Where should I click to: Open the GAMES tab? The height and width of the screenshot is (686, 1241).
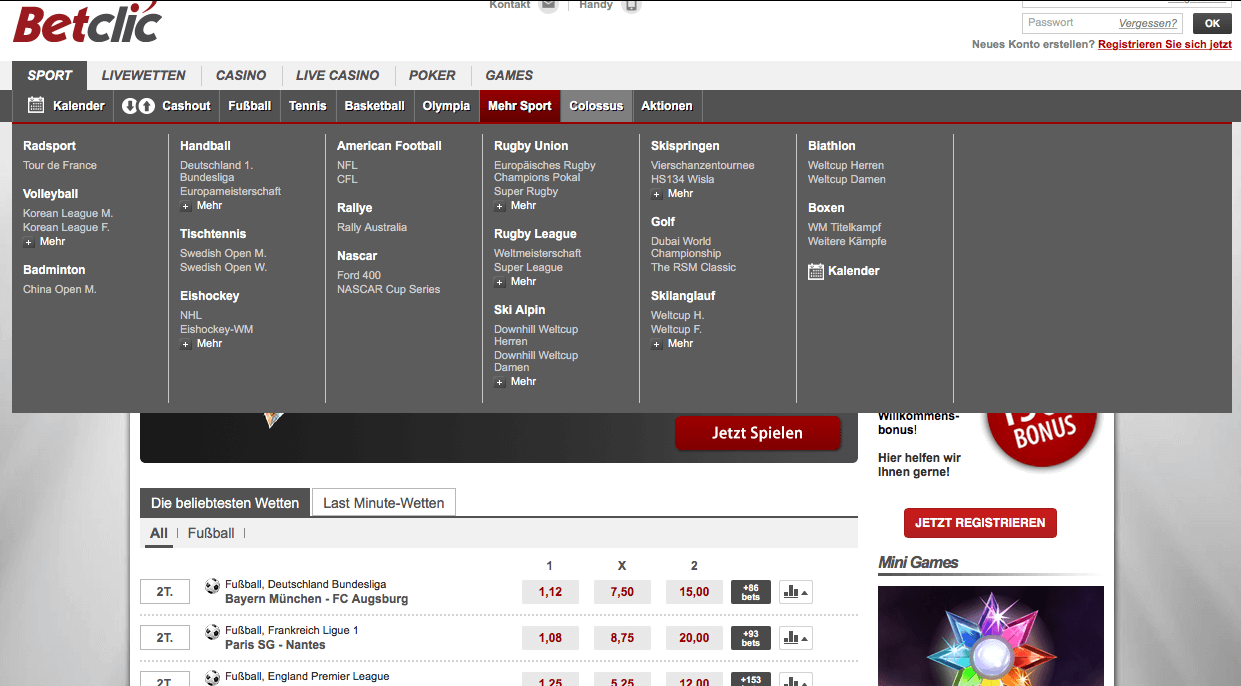pyautogui.click(x=509, y=75)
